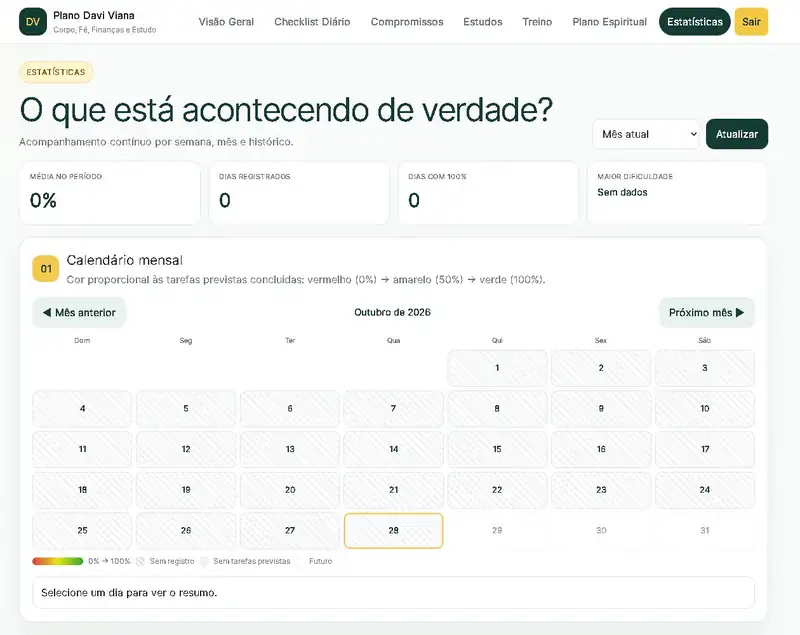Image resolution: width=800 pixels, height=635 pixels.
Task: Click the Futuro legend label
Action: click(320, 561)
